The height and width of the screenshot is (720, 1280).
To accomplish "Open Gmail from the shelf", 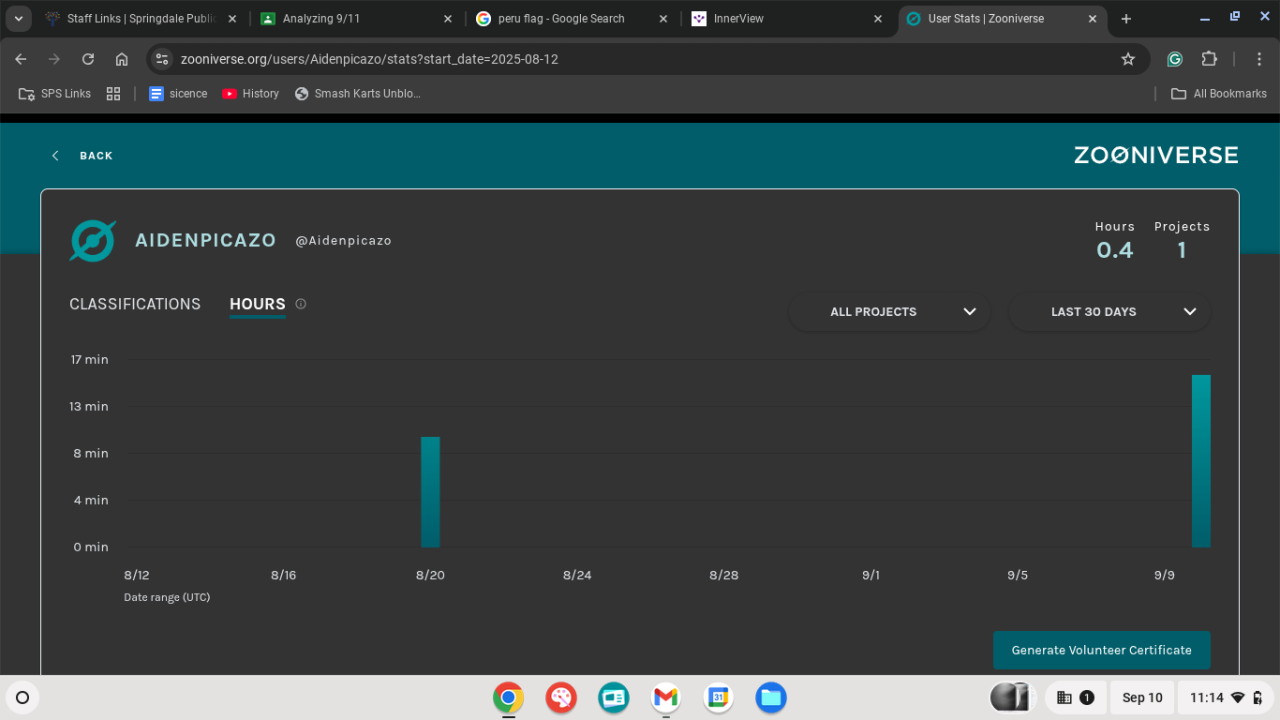I will [x=665, y=697].
